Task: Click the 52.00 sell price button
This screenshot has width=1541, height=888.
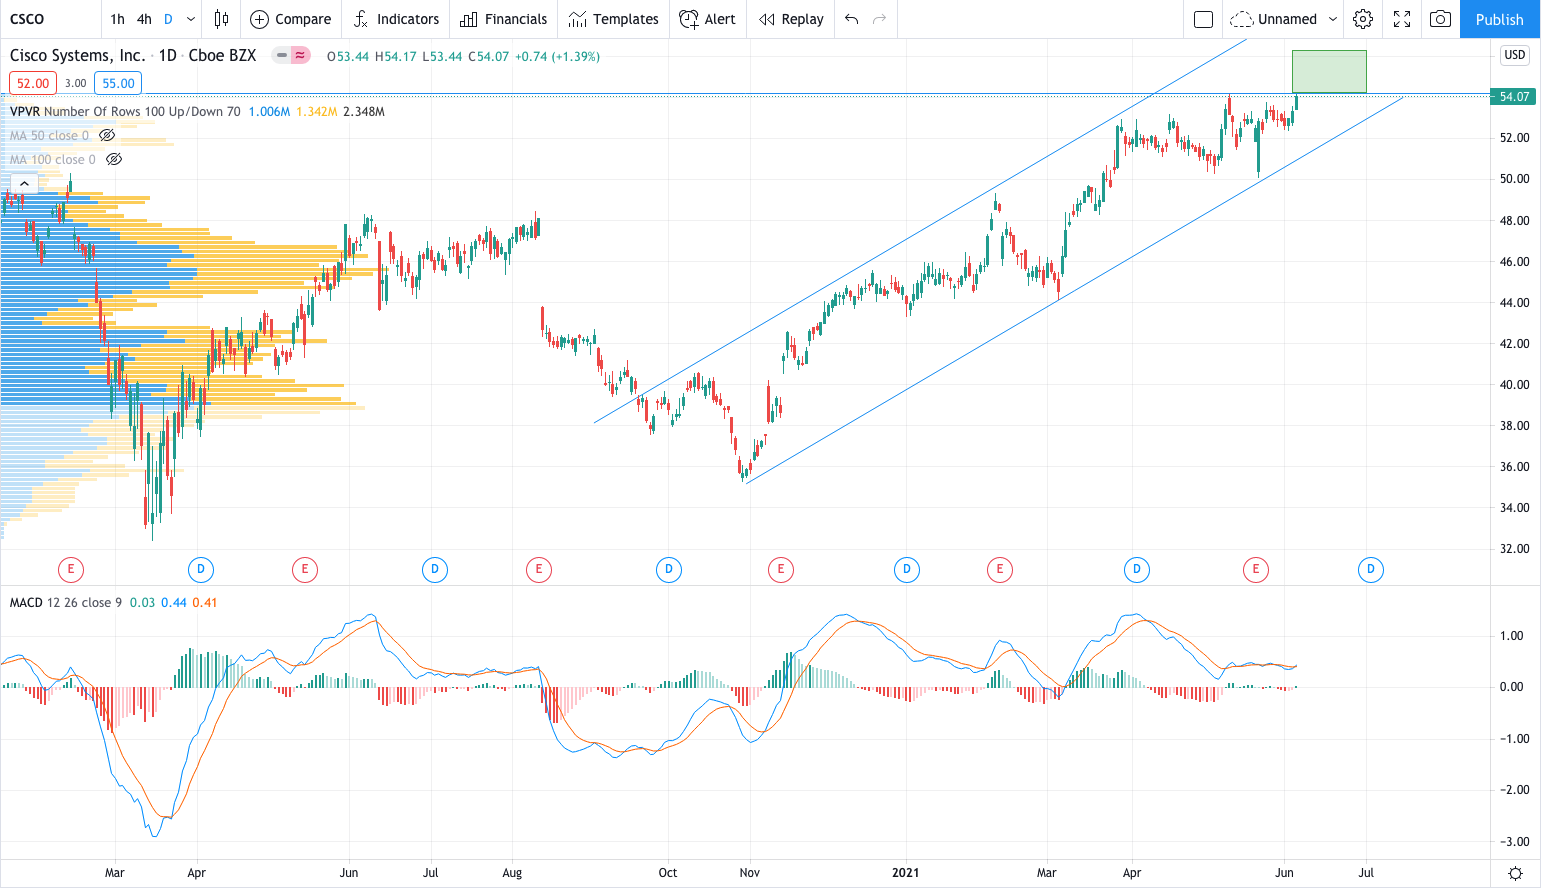Action: click(x=33, y=83)
